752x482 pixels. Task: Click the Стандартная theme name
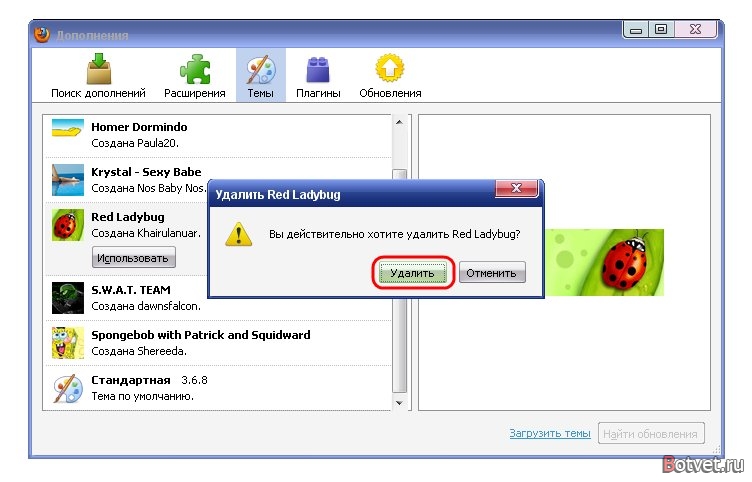pyautogui.click(x=130, y=380)
